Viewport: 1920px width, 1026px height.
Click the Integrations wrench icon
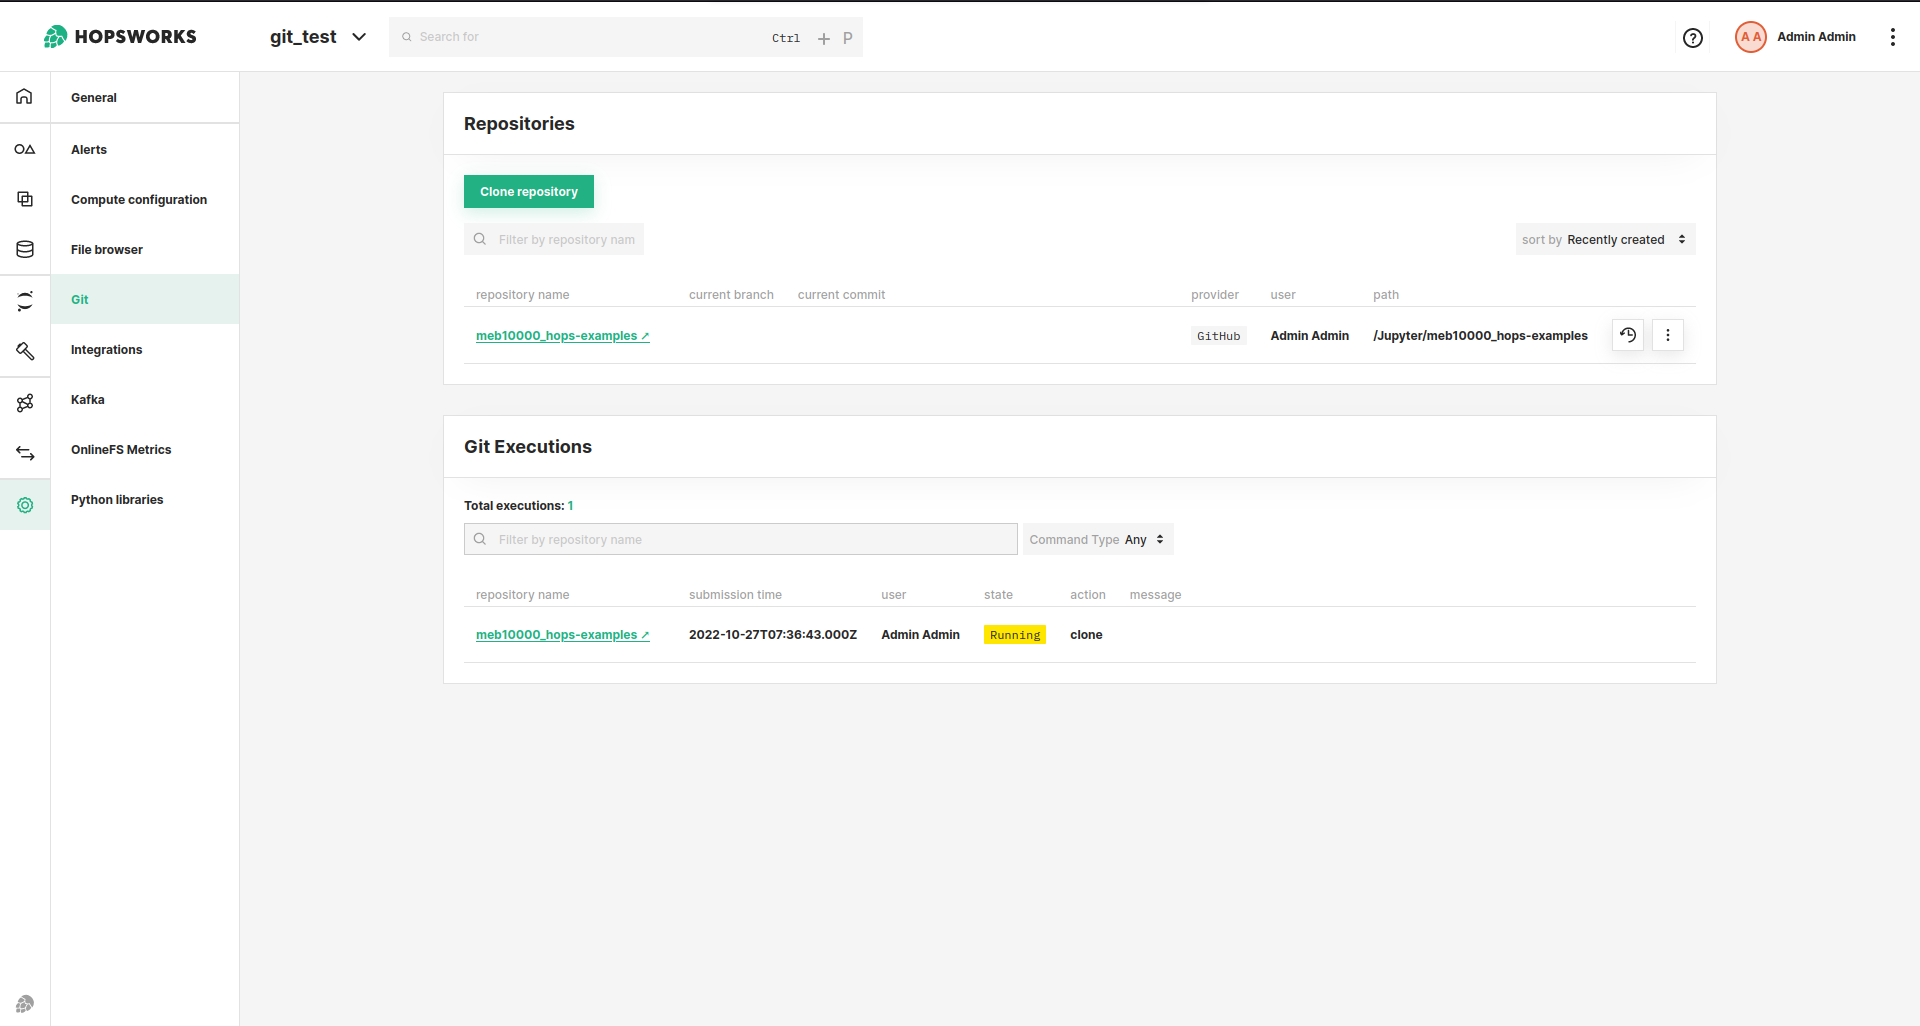pyautogui.click(x=24, y=351)
